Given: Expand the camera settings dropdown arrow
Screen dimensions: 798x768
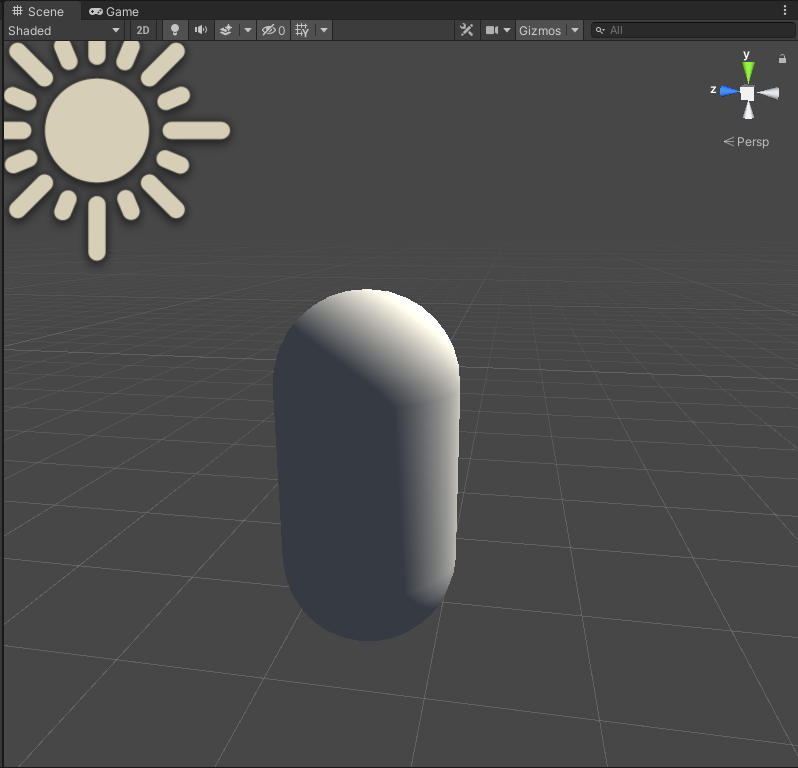Looking at the screenshot, I should coord(507,31).
